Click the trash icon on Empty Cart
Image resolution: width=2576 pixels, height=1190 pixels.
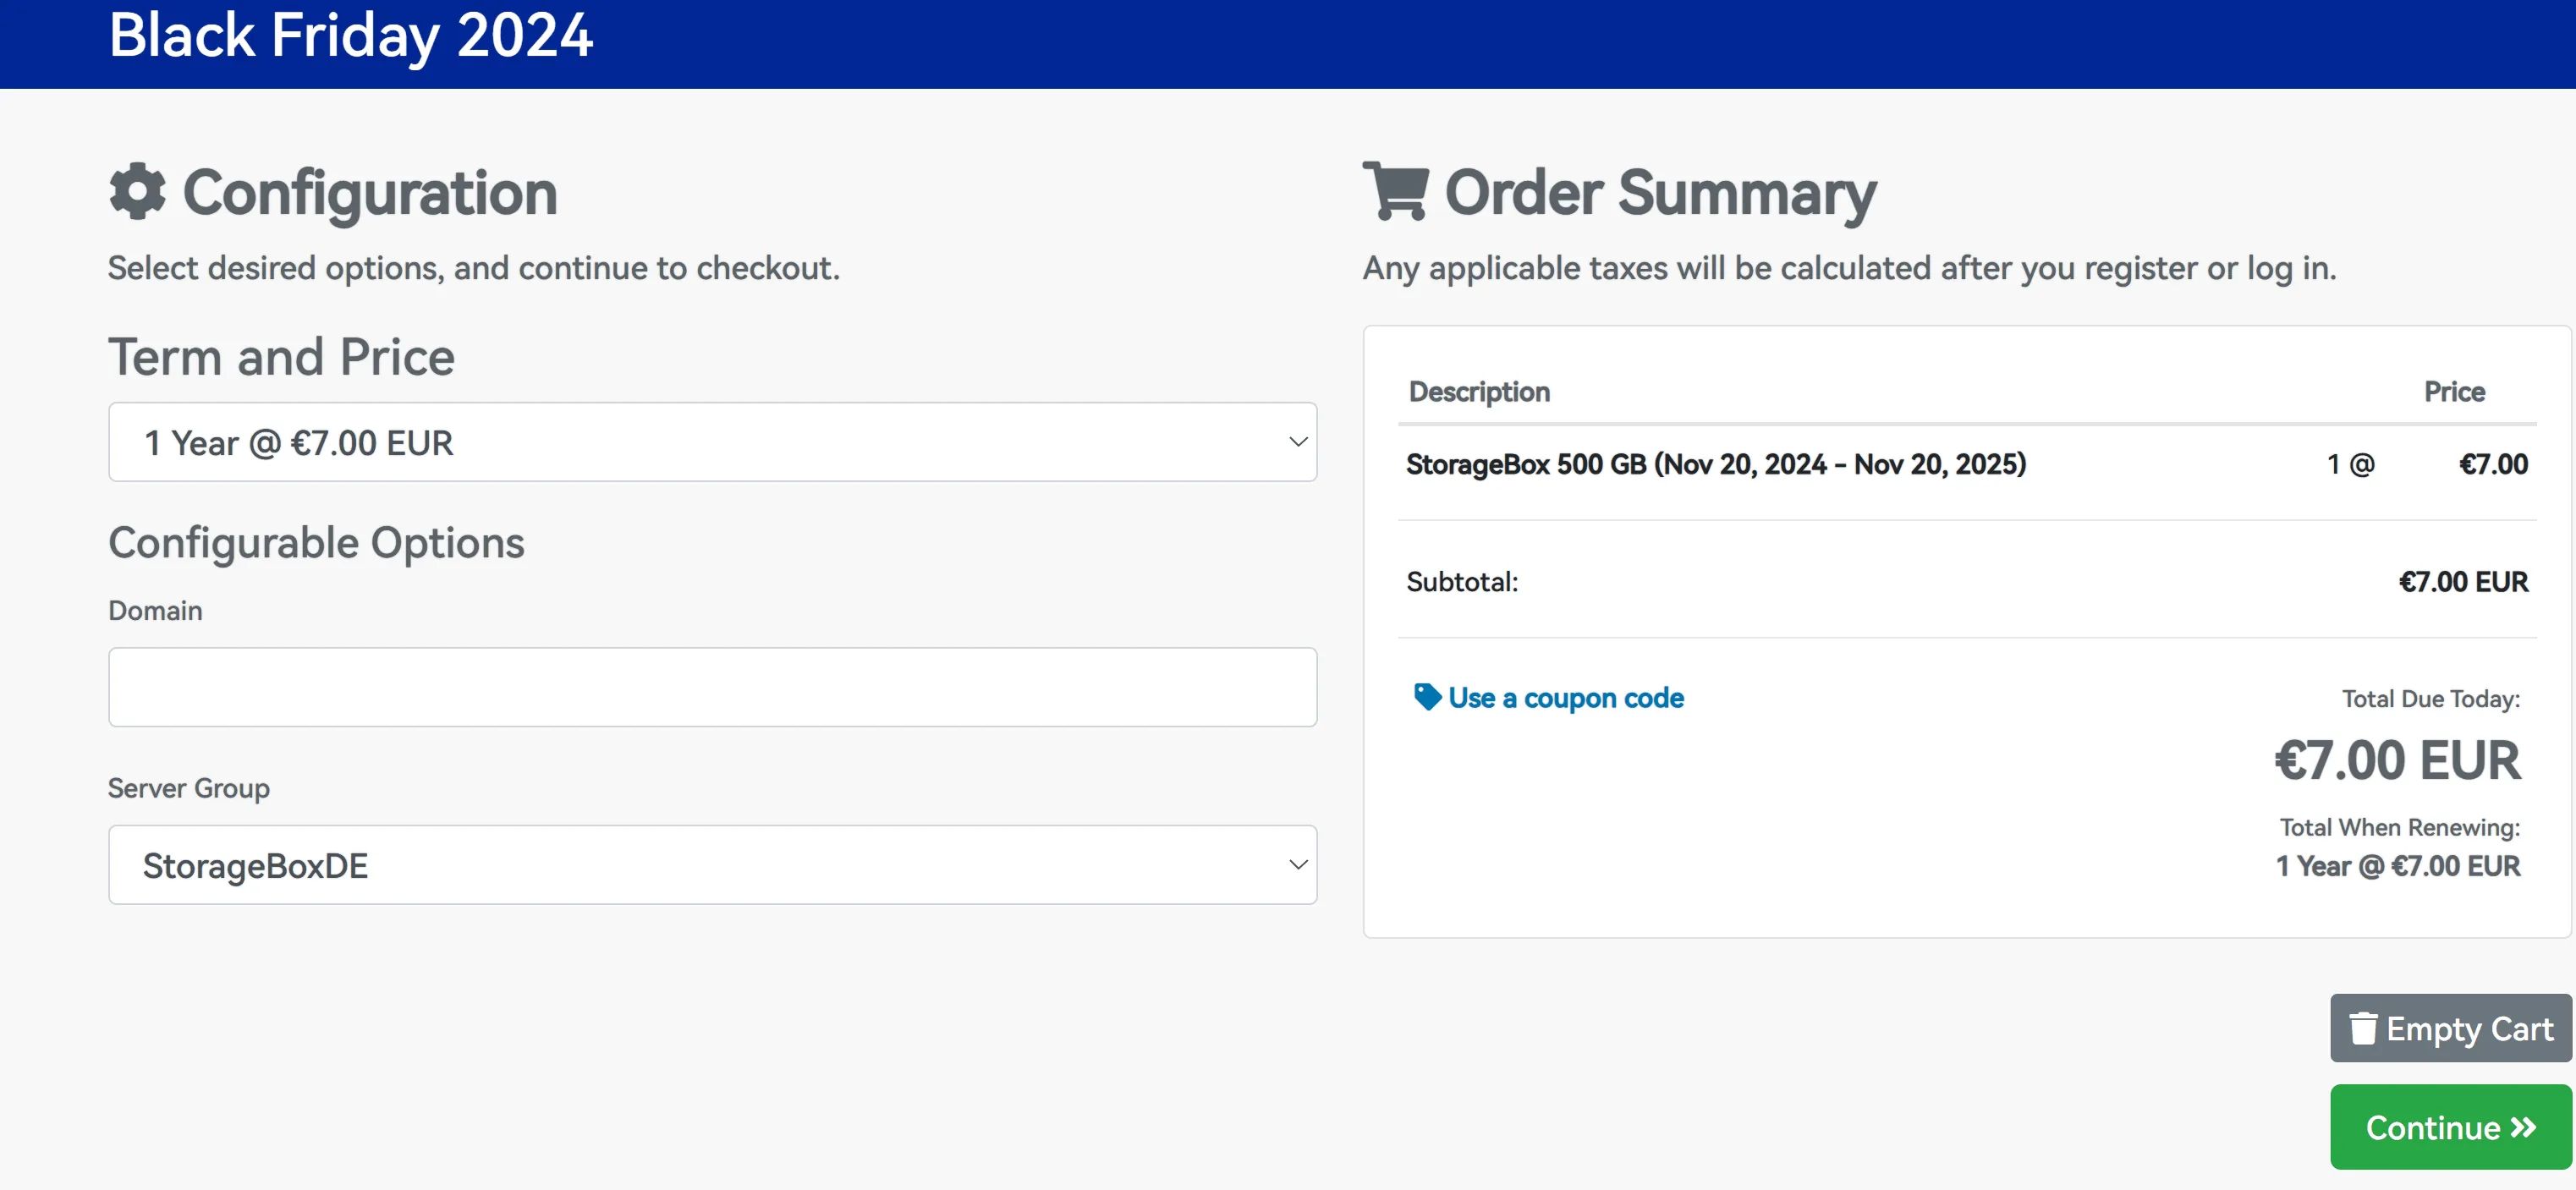(x=2363, y=1028)
